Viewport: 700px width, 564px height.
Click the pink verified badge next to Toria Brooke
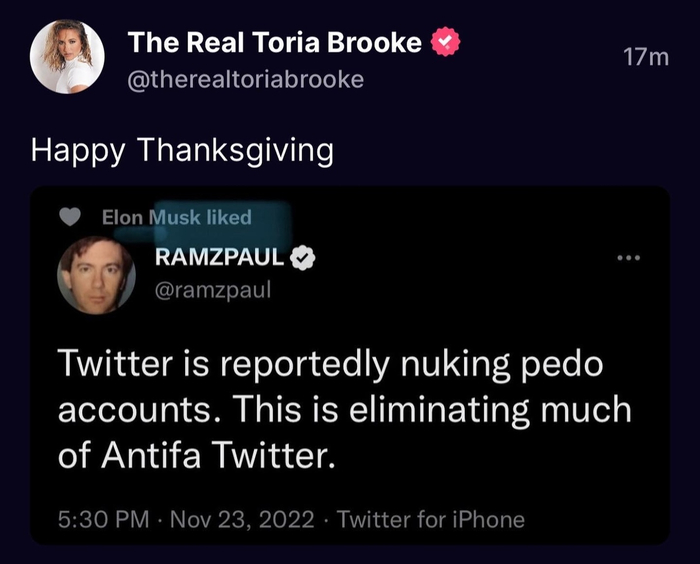coord(445,43)
